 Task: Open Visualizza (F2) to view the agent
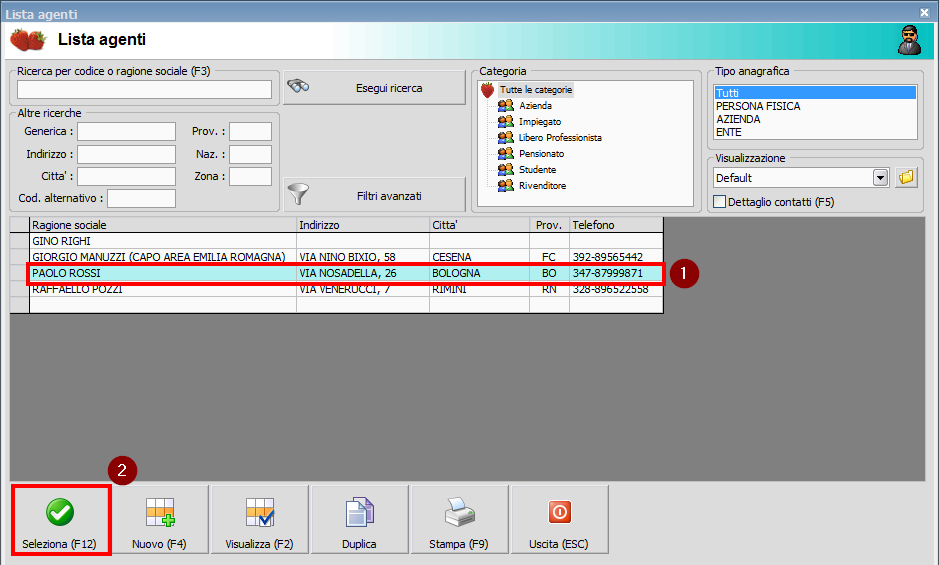point(259,520)
